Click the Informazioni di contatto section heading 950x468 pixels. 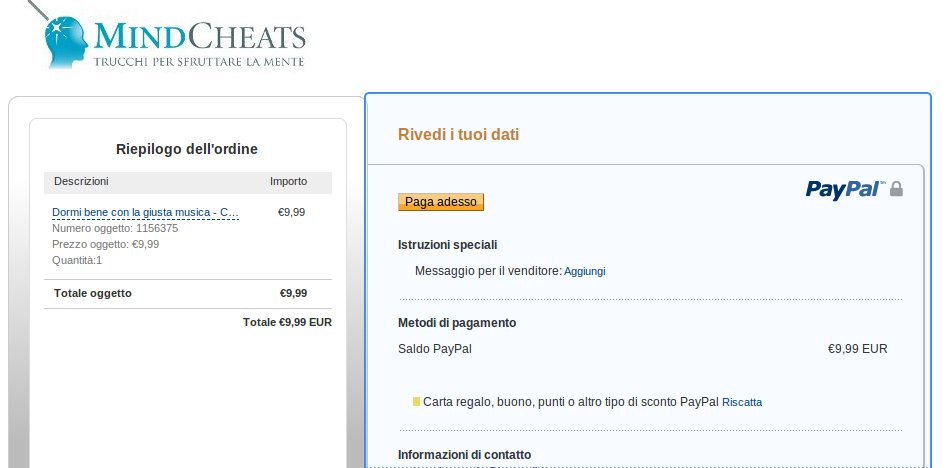pyautogui.click(x=465, y=455)
